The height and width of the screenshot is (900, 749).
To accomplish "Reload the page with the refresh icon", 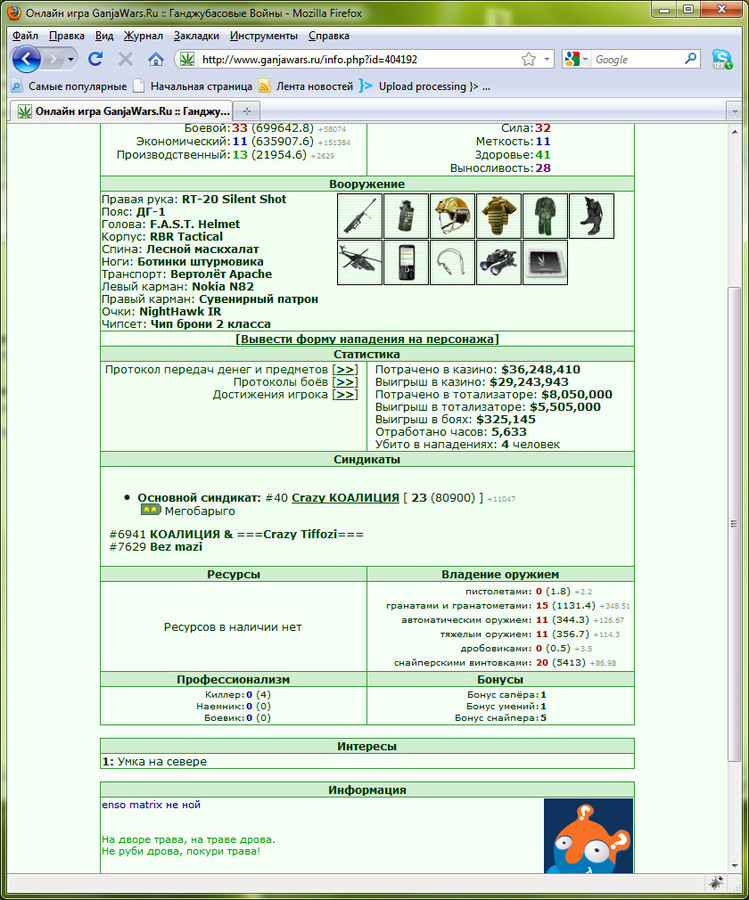I will [x=95, y=59].
